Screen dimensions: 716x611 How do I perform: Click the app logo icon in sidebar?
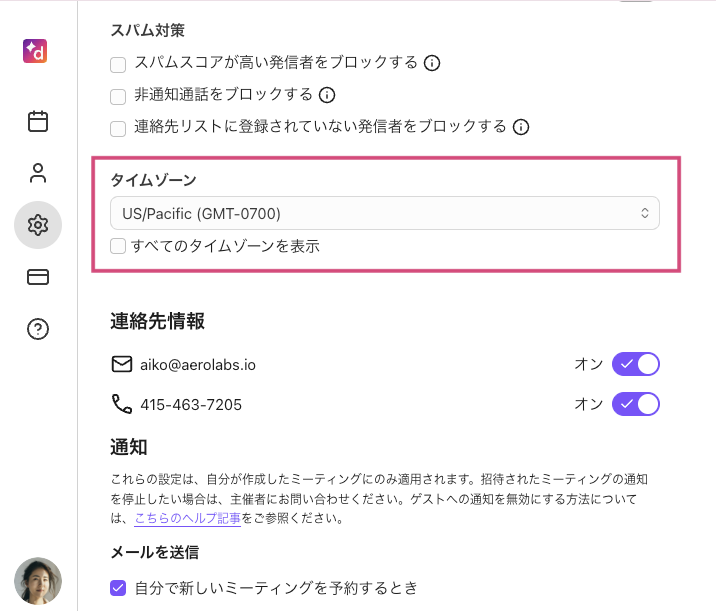click(38, 51)
